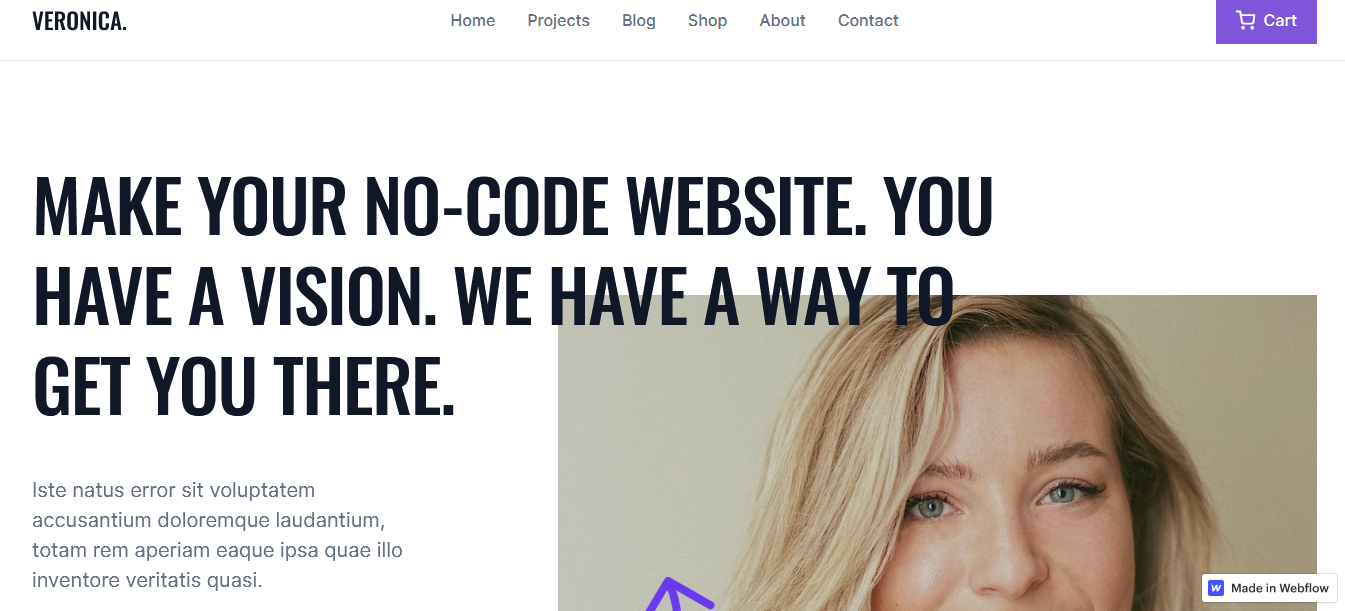Navigate to the Blog page

pyautogui.click(x=639, y=20)
